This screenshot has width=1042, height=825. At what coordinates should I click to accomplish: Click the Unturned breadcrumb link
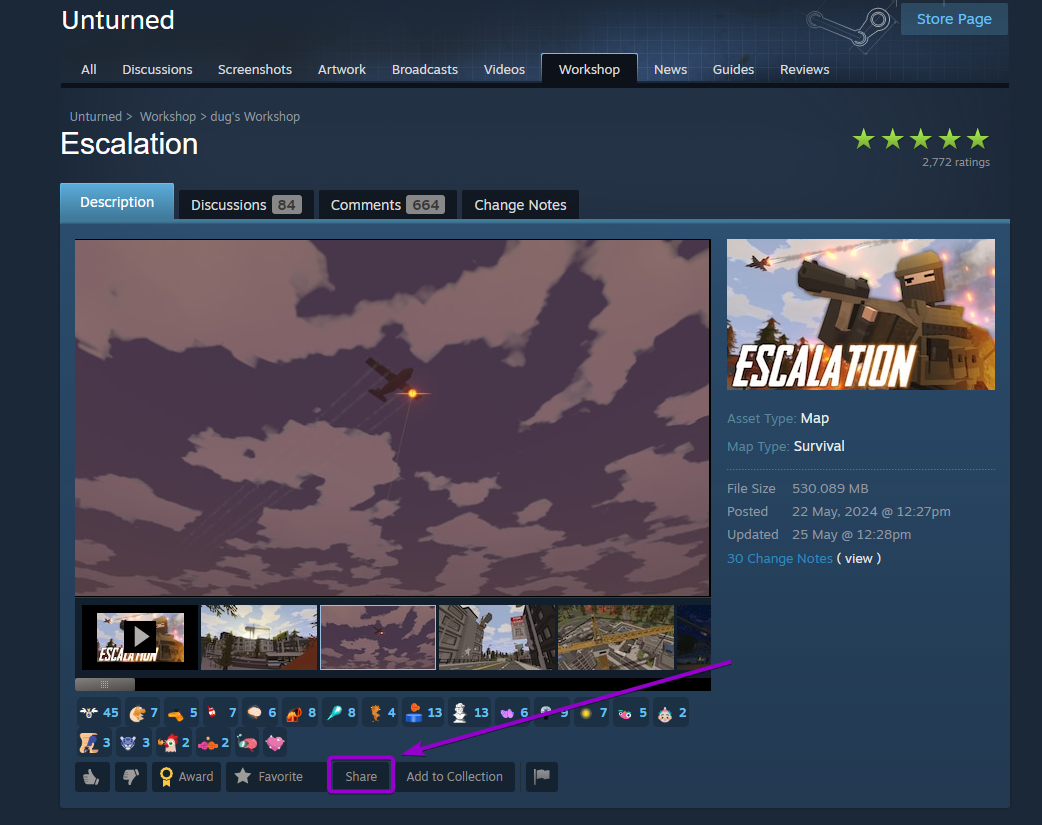(96, 116)
